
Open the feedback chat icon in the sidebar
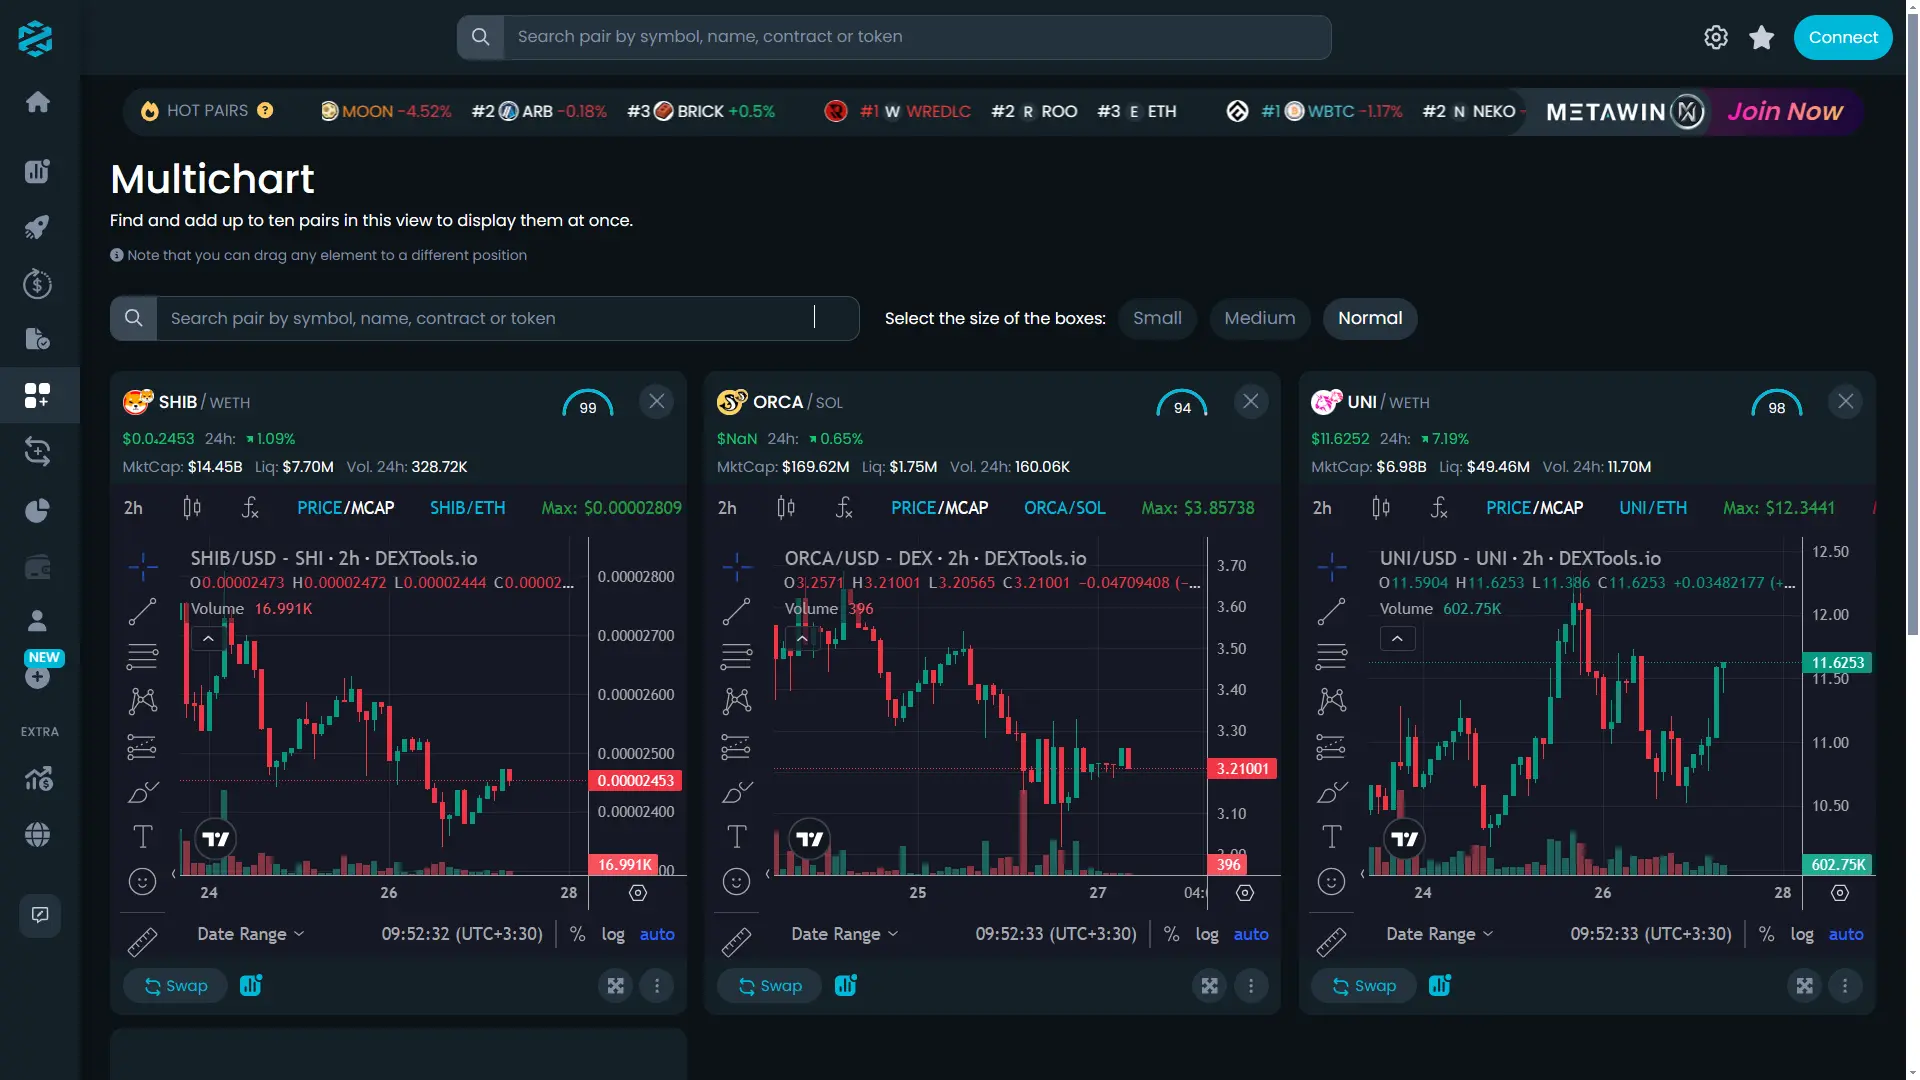40,915
